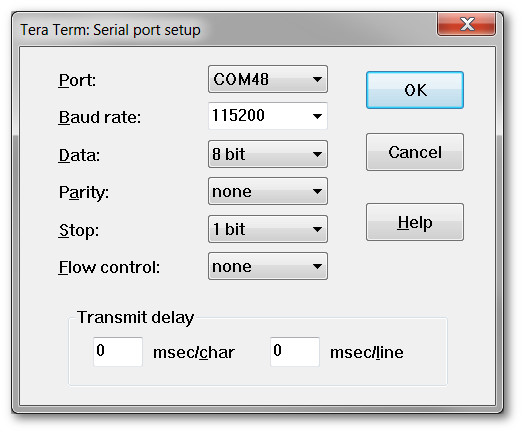
Task: Click the msec/char label
Action: (194, 353)
